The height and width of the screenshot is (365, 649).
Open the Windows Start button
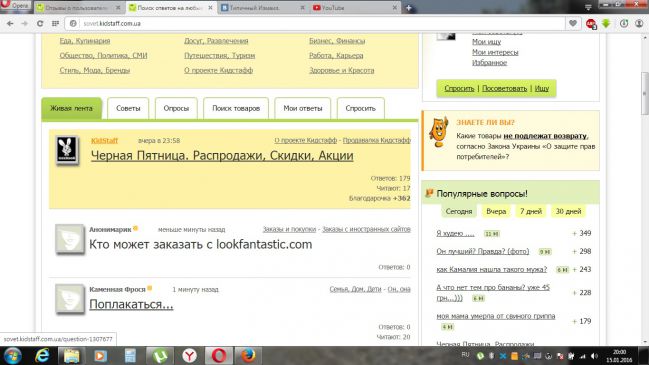click(12, 355)
